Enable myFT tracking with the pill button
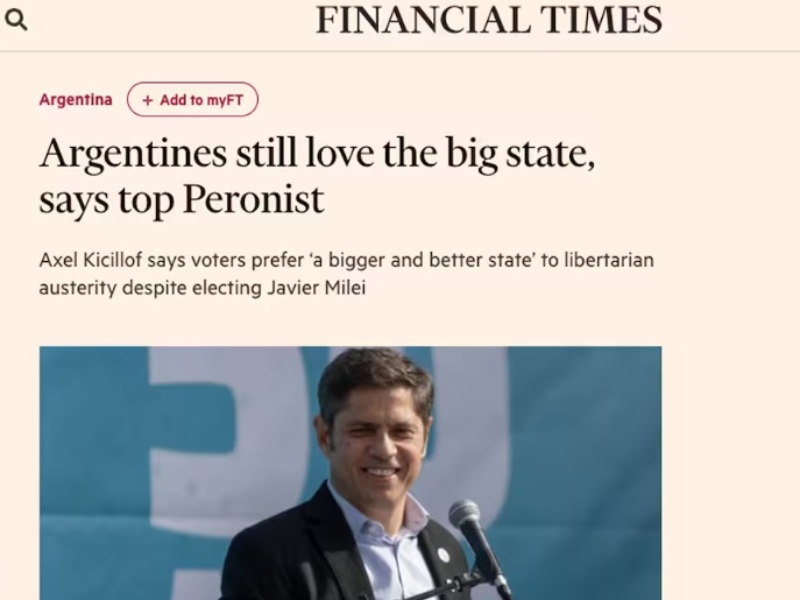Viewport: 800px width, 600px height. pos(192,99)
